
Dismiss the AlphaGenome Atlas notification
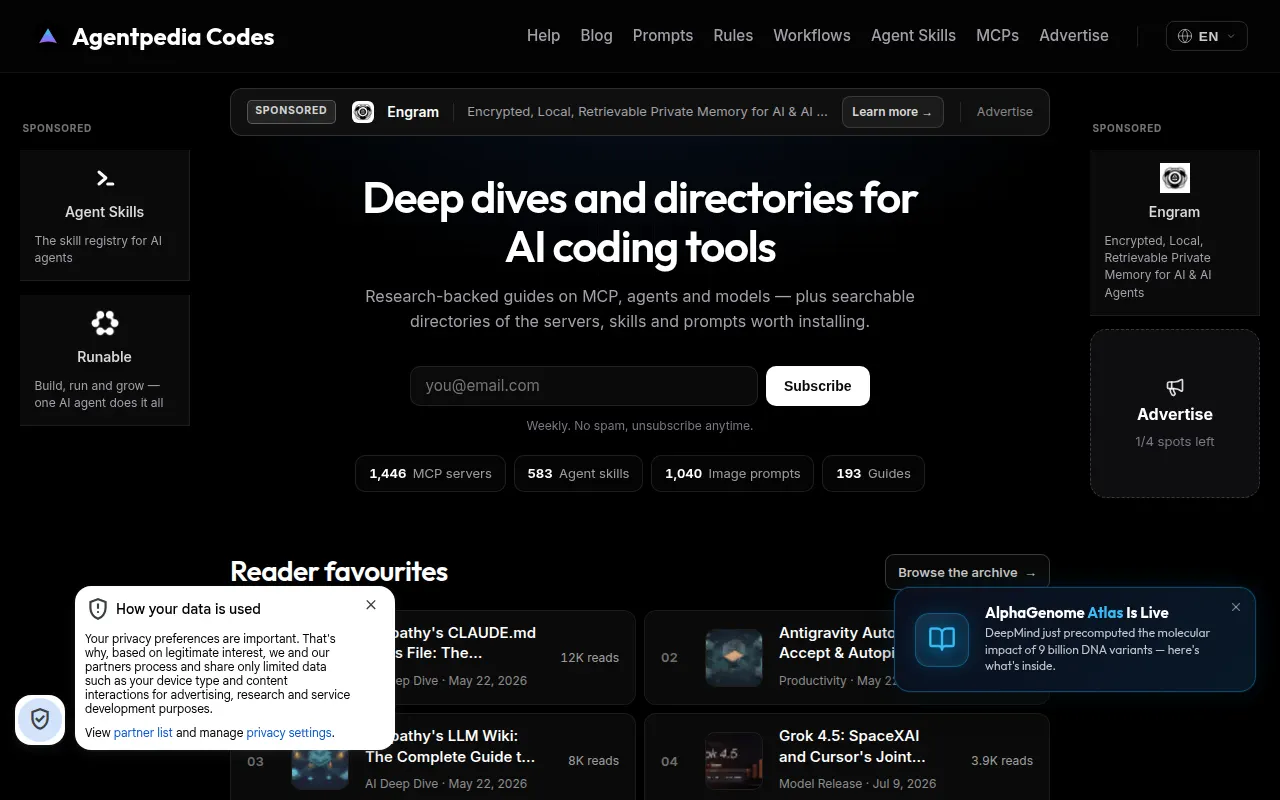pos(1236,607)
